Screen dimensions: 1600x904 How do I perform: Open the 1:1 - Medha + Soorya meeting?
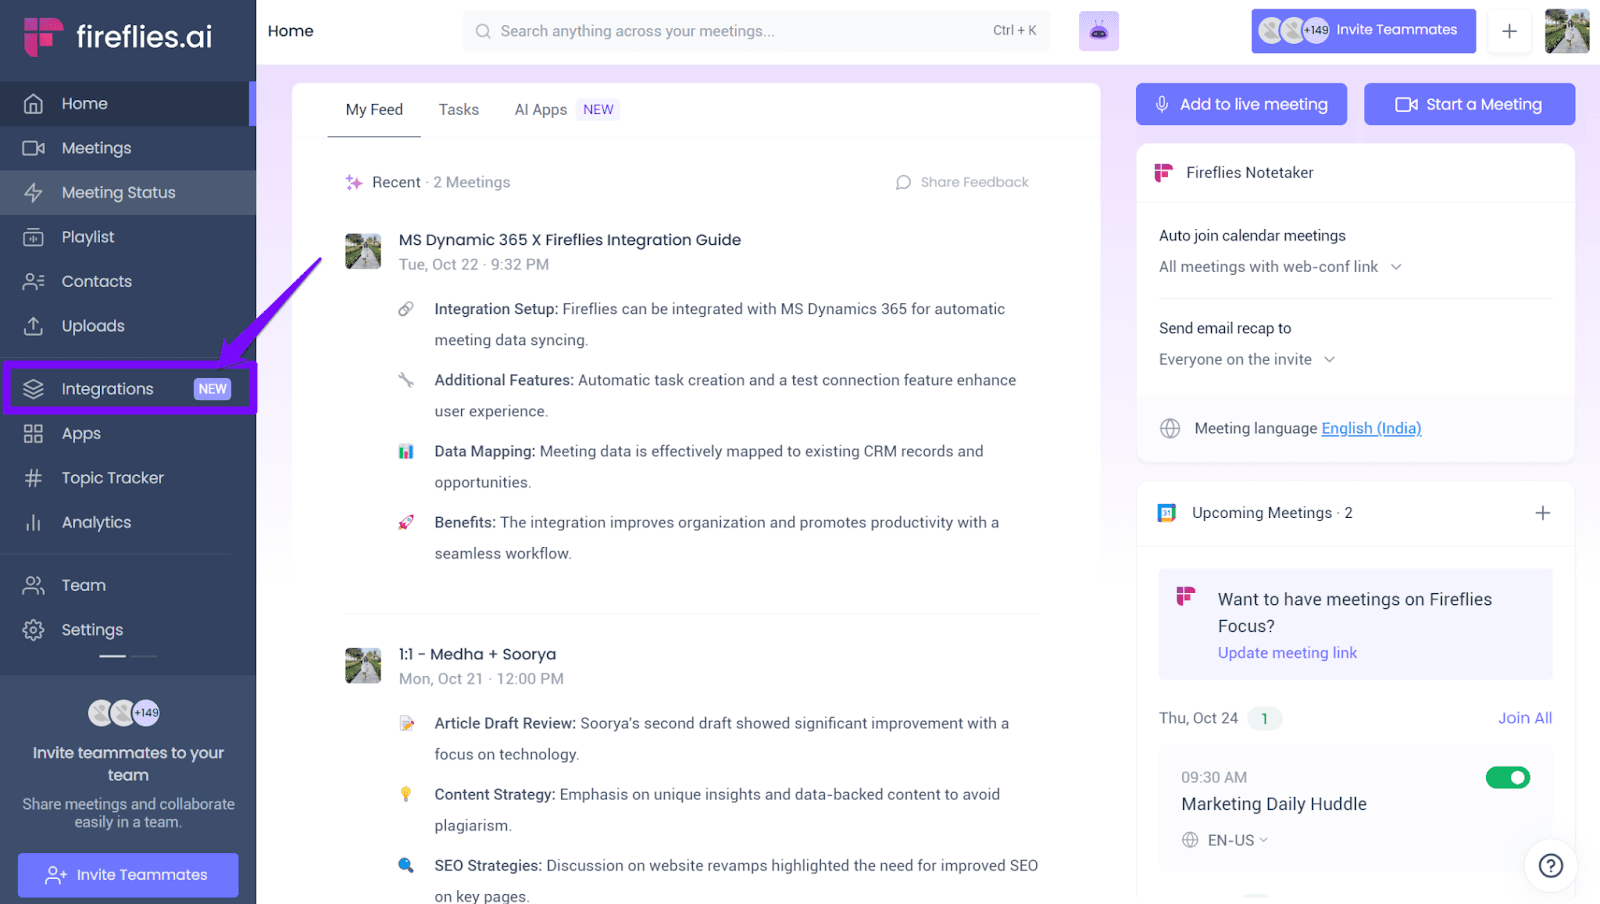point(477,654)
